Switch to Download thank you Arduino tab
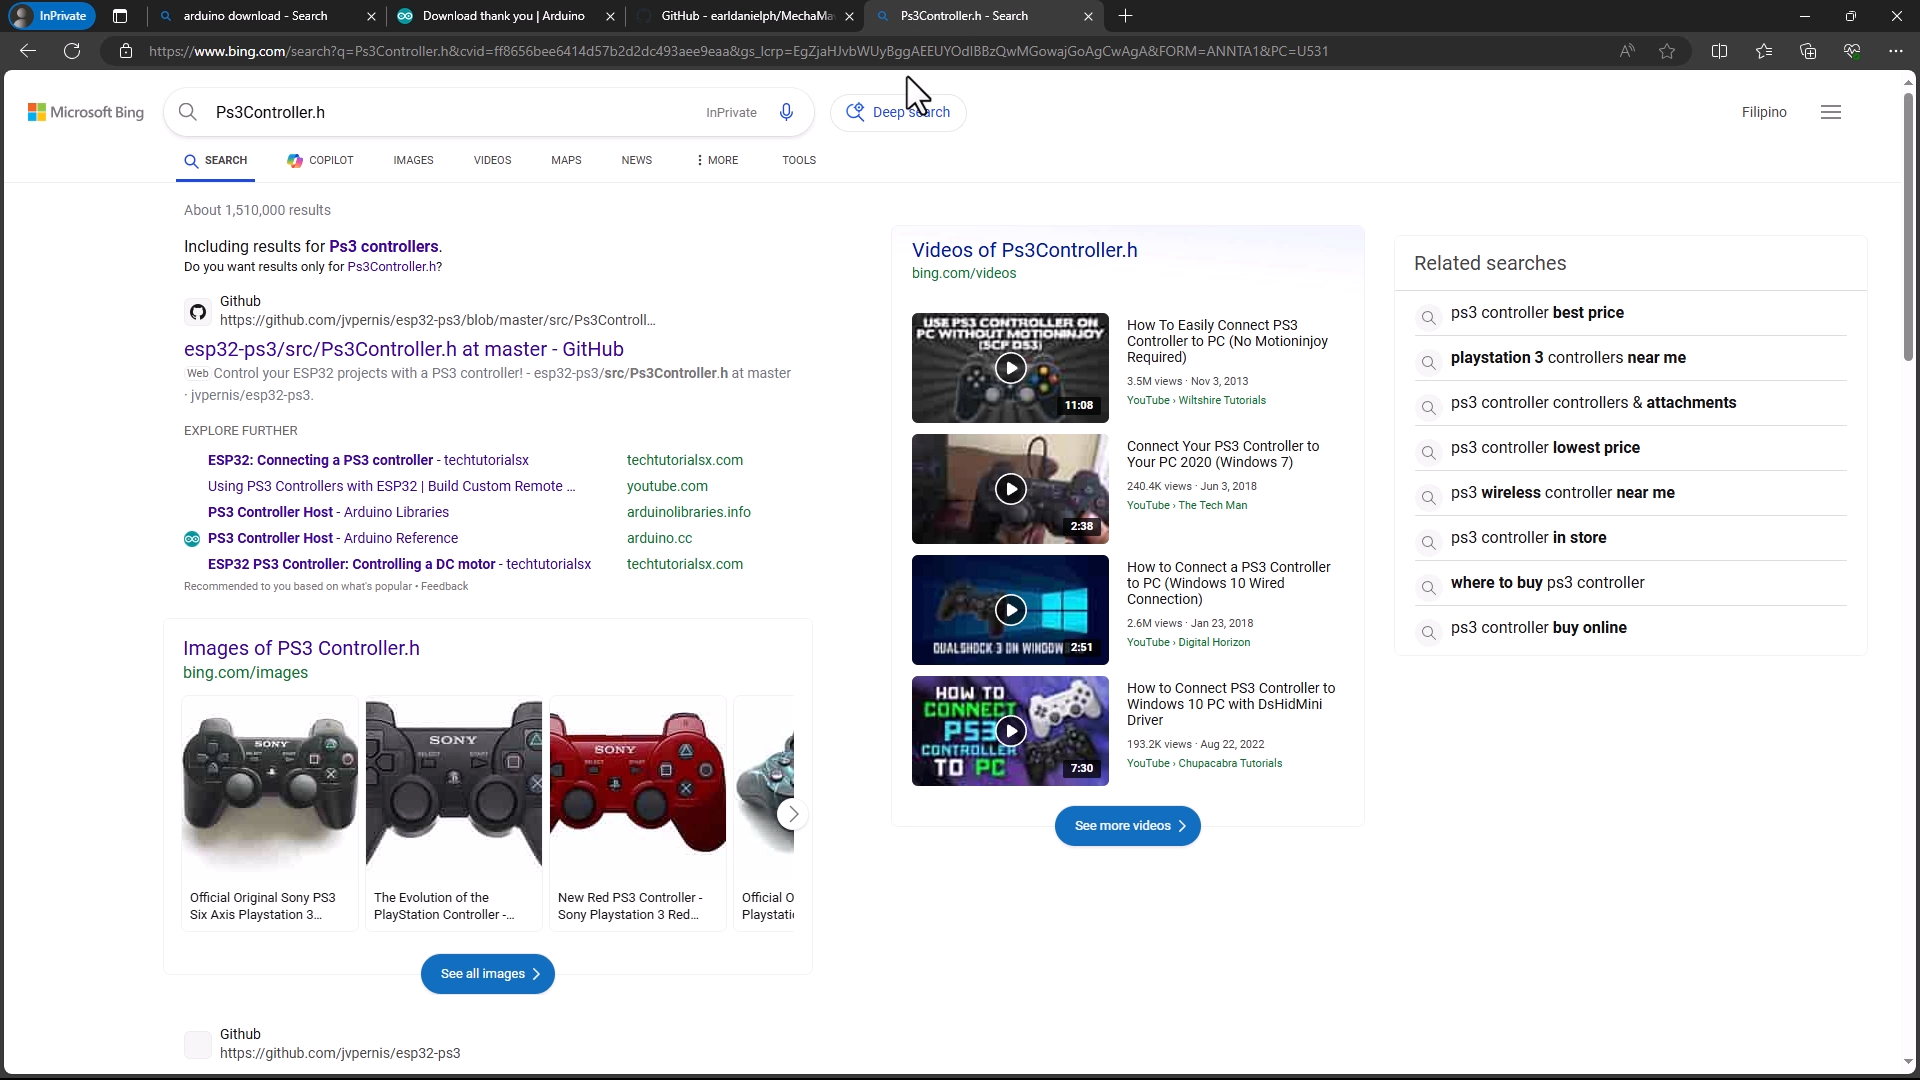 pos(504,16)
